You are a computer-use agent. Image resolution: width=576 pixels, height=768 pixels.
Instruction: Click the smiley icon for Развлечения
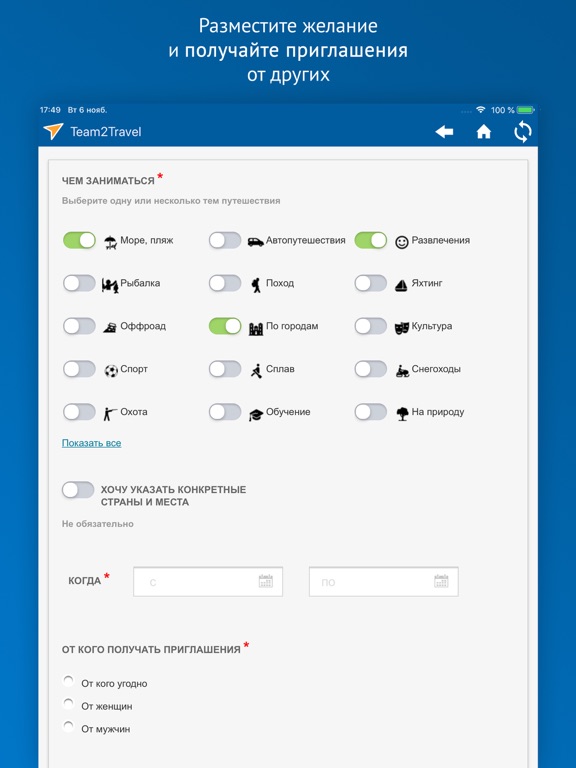point(402,242)
